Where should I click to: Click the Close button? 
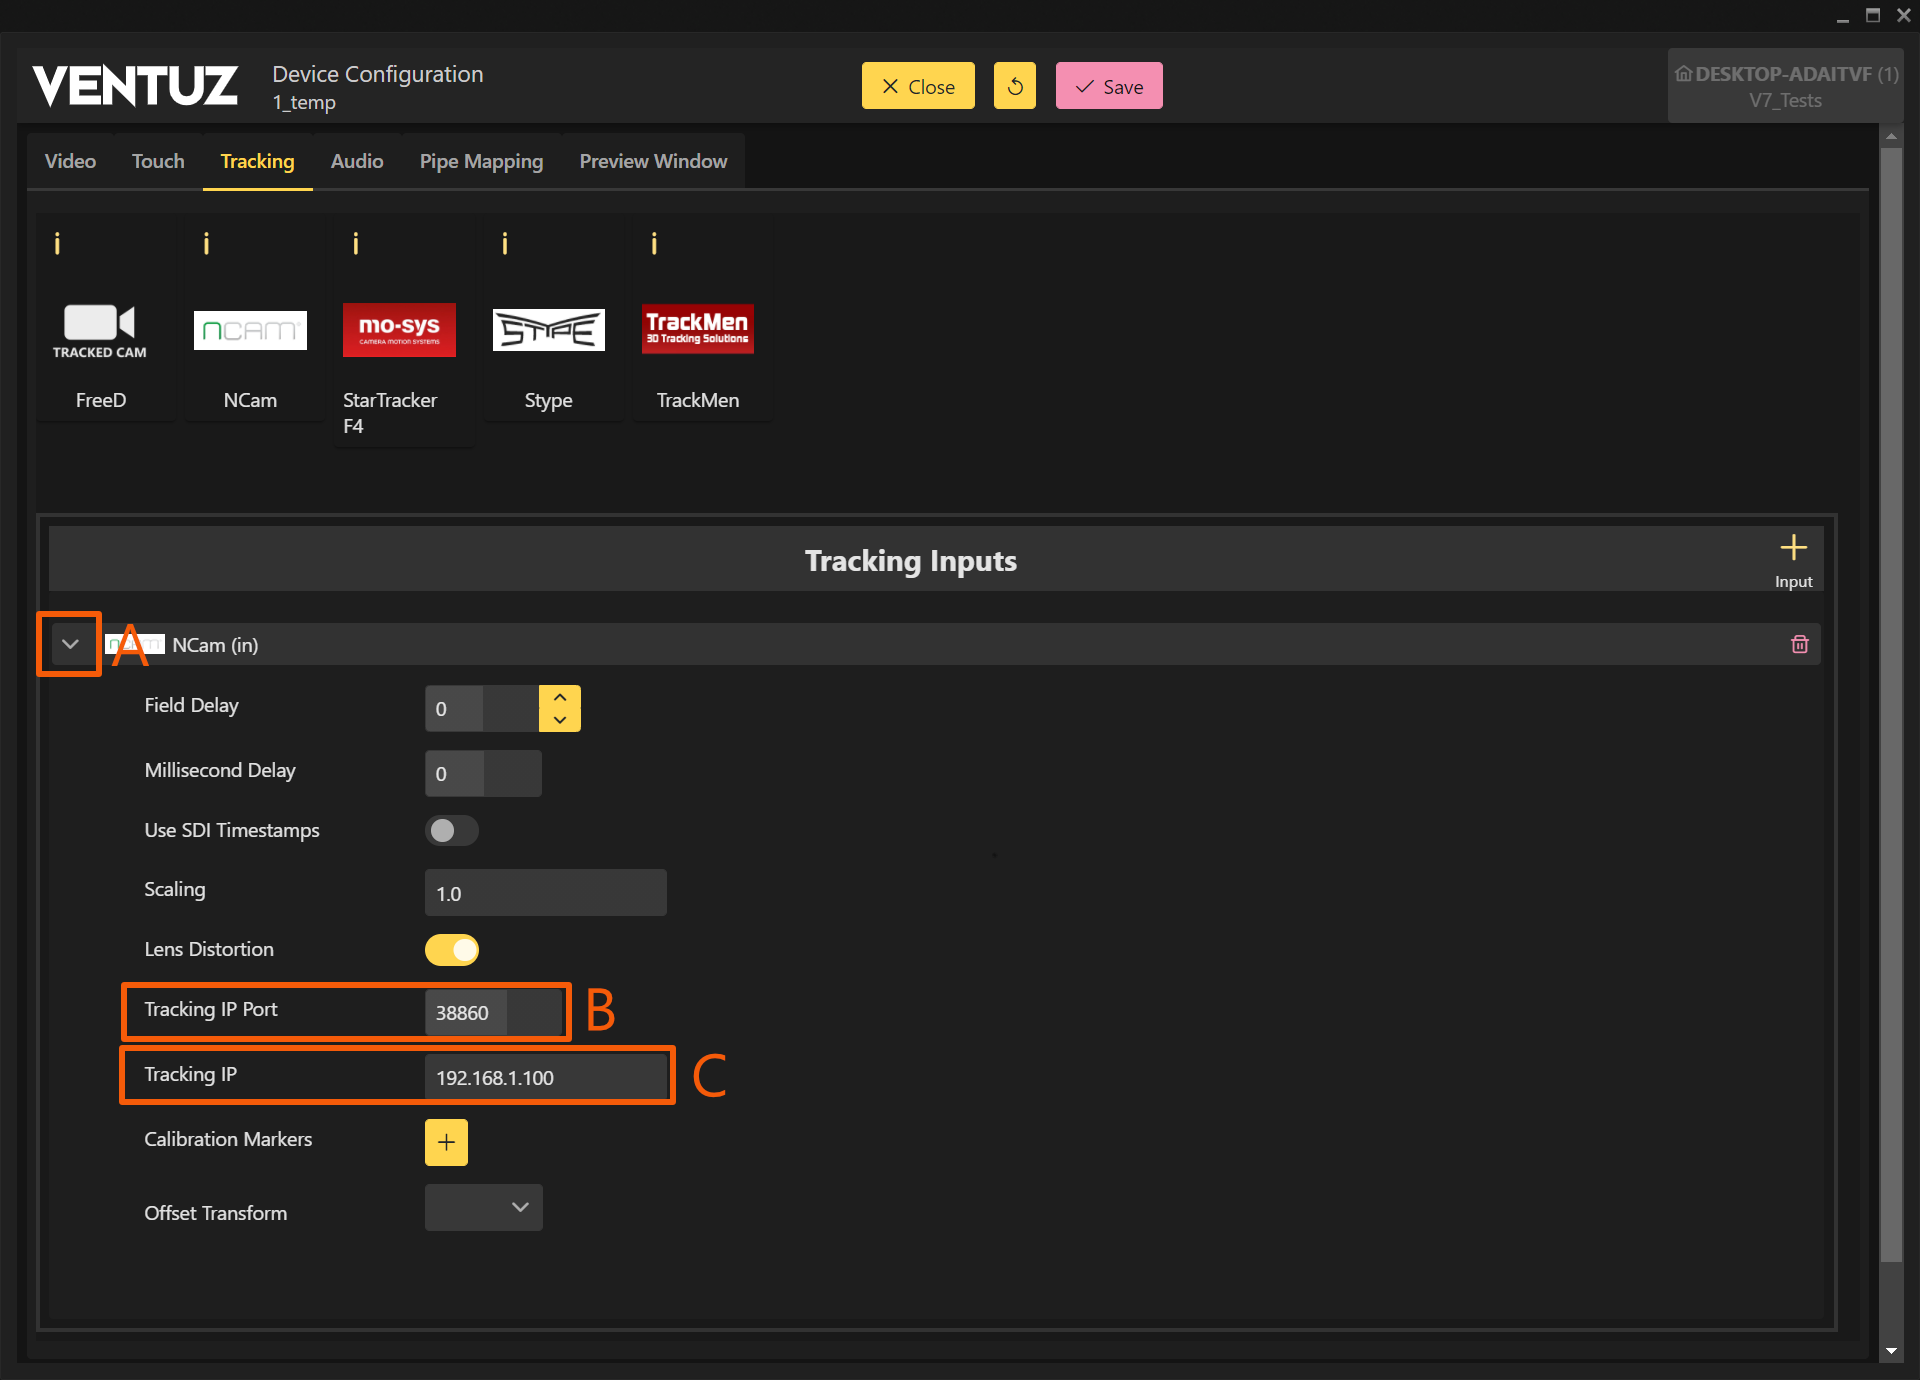[918, 86]
